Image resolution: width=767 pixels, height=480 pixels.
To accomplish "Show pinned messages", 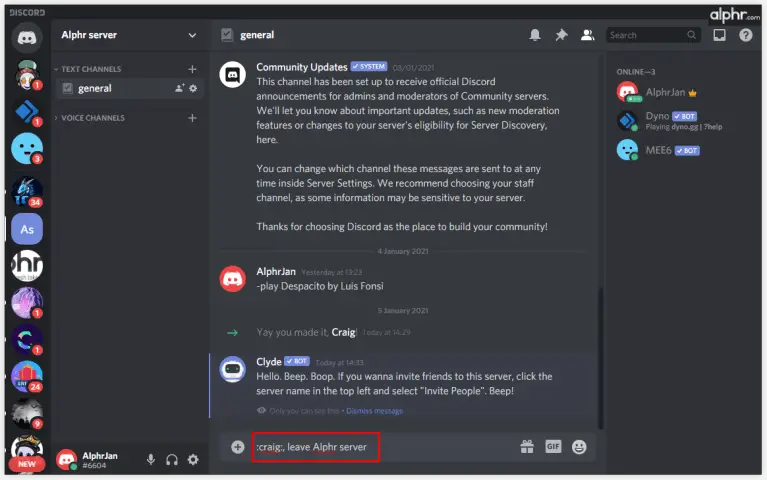I will click(561, 35).
